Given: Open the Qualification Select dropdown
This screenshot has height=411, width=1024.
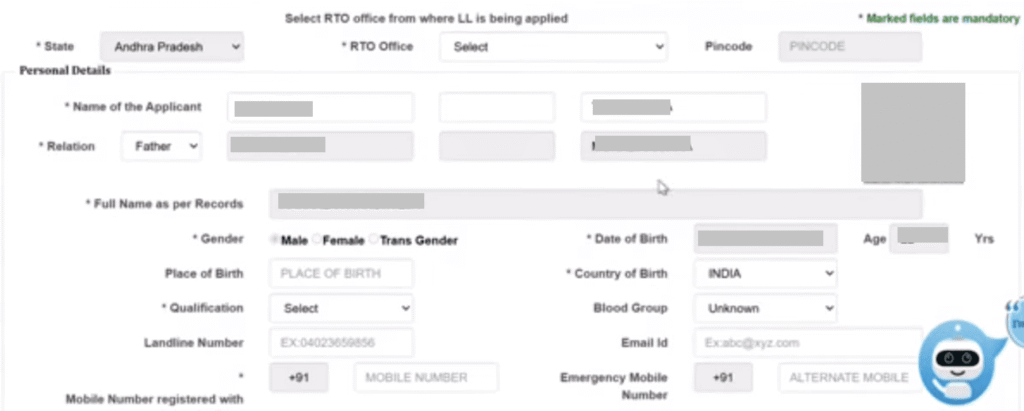Looking at the screenshot, I should (341, 308).
